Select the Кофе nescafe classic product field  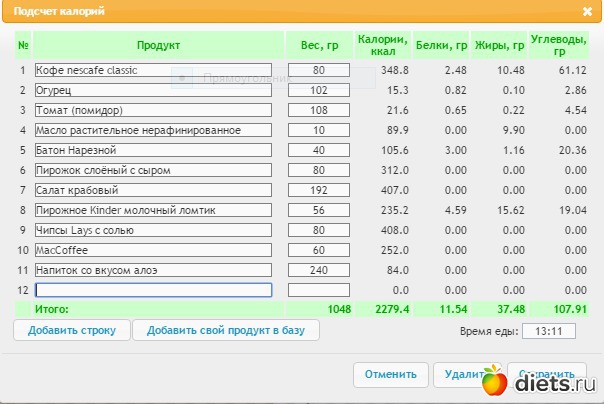point(153,70)
